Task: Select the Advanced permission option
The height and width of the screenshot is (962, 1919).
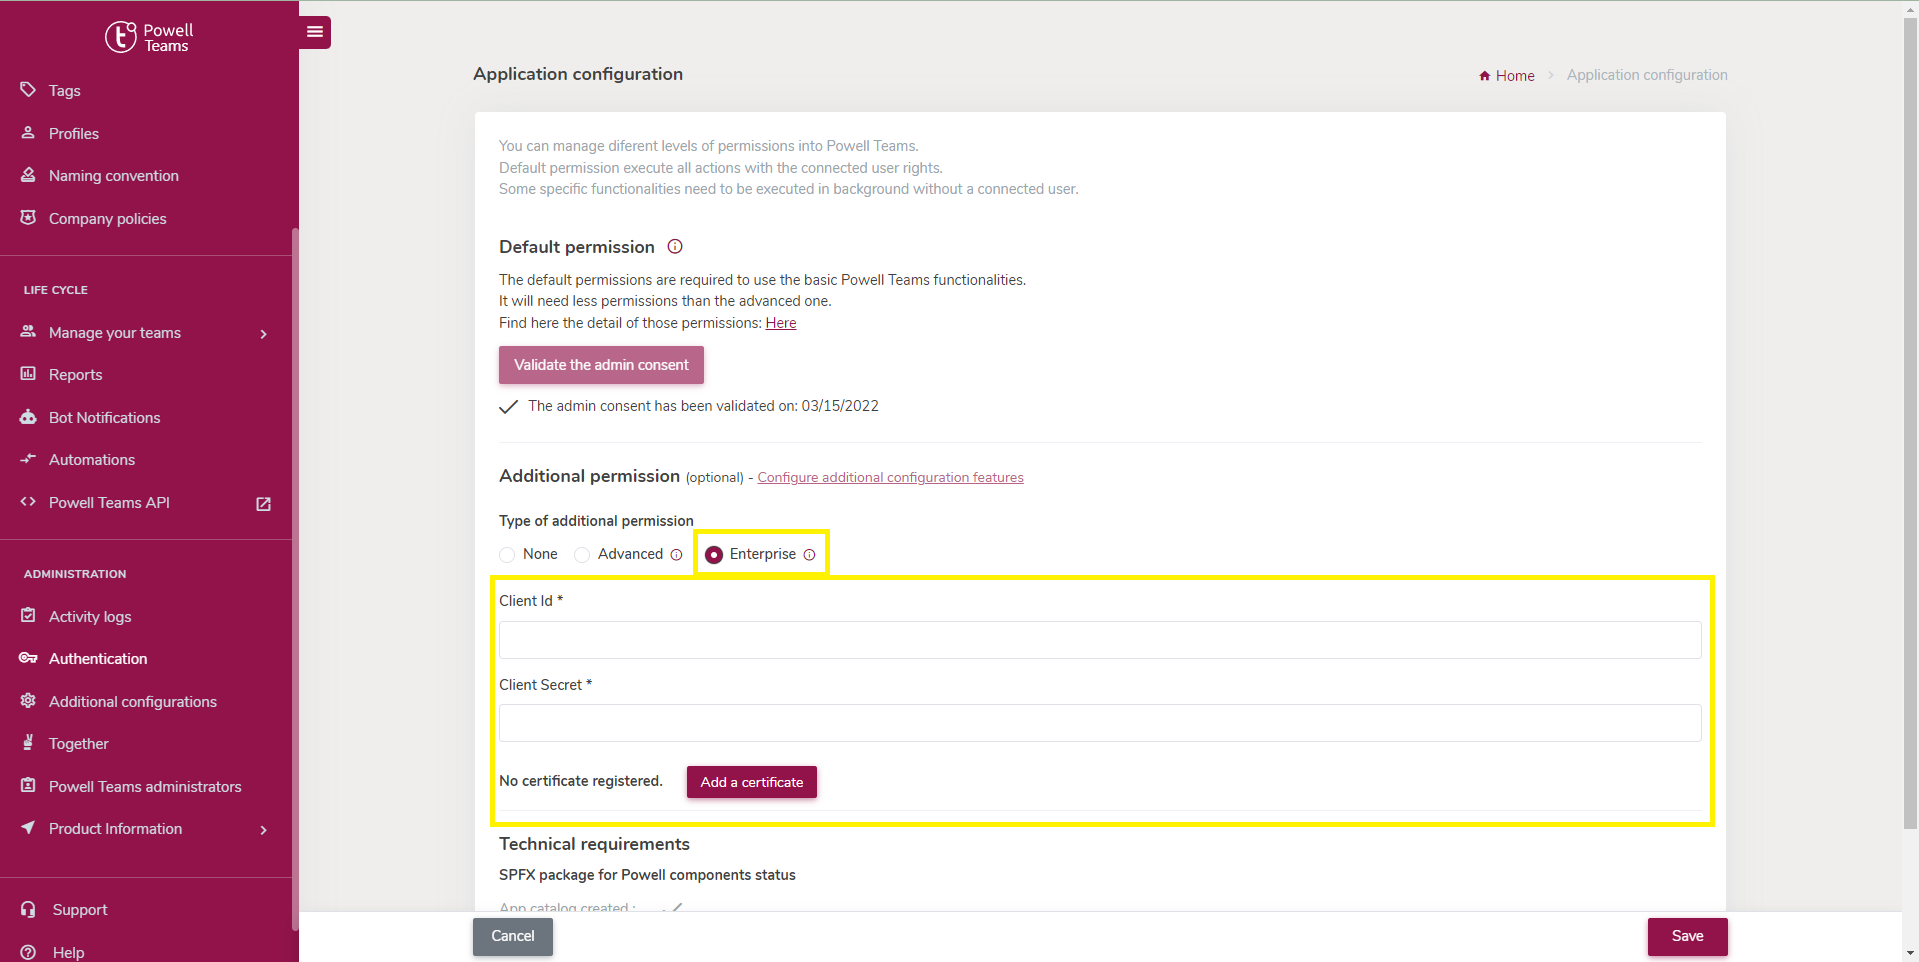Action: [582, 555]
